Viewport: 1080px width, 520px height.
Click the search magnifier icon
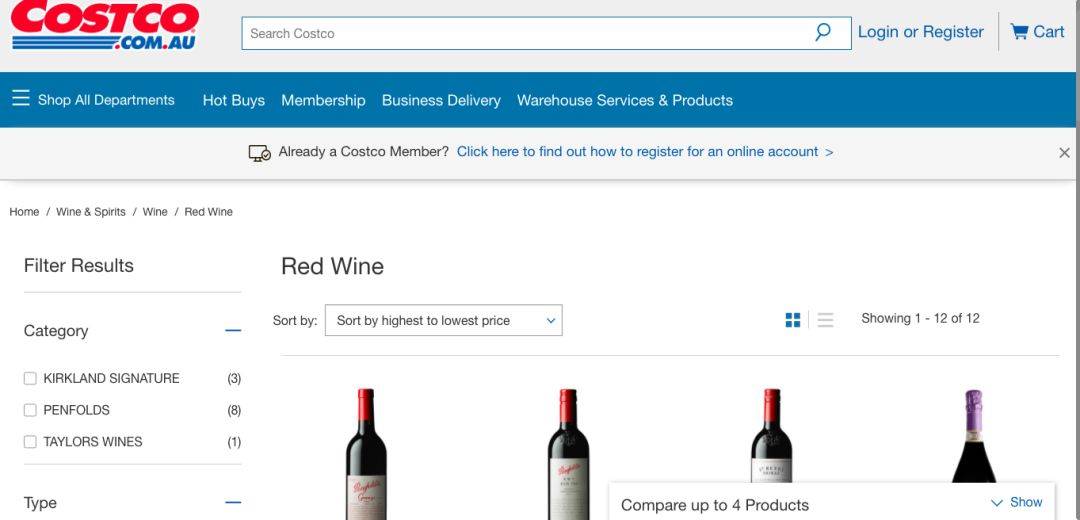tap(822, 32)
